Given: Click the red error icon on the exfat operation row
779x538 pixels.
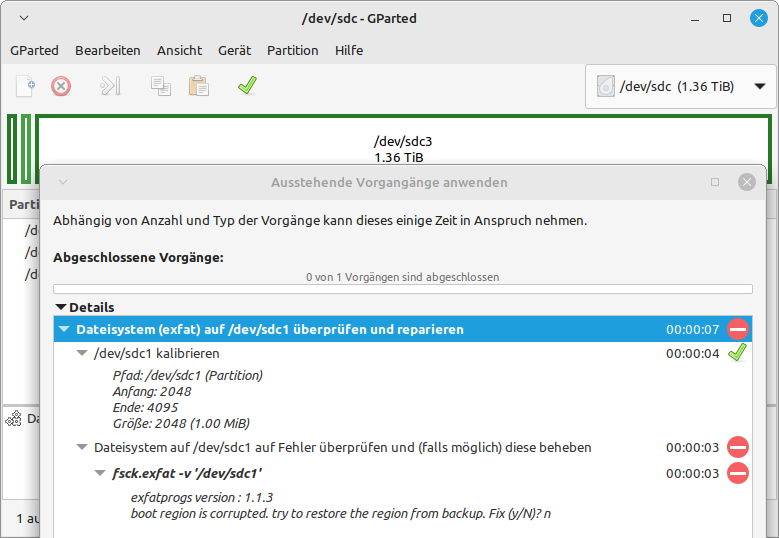Looking at the screenshot, I should (x=738, y=329).
